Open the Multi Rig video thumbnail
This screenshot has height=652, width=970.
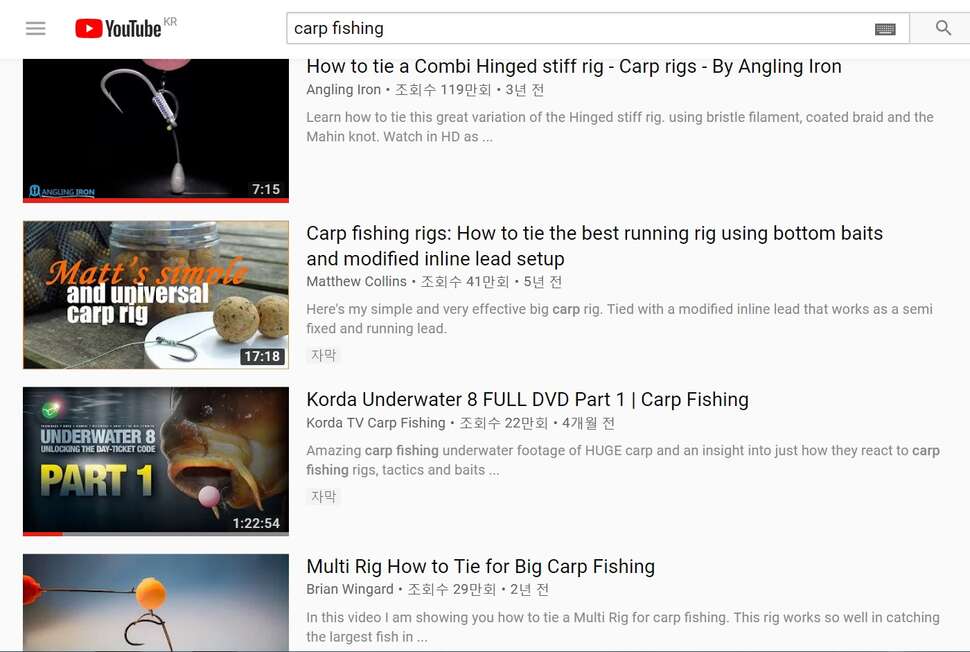[x=156, y=603]
